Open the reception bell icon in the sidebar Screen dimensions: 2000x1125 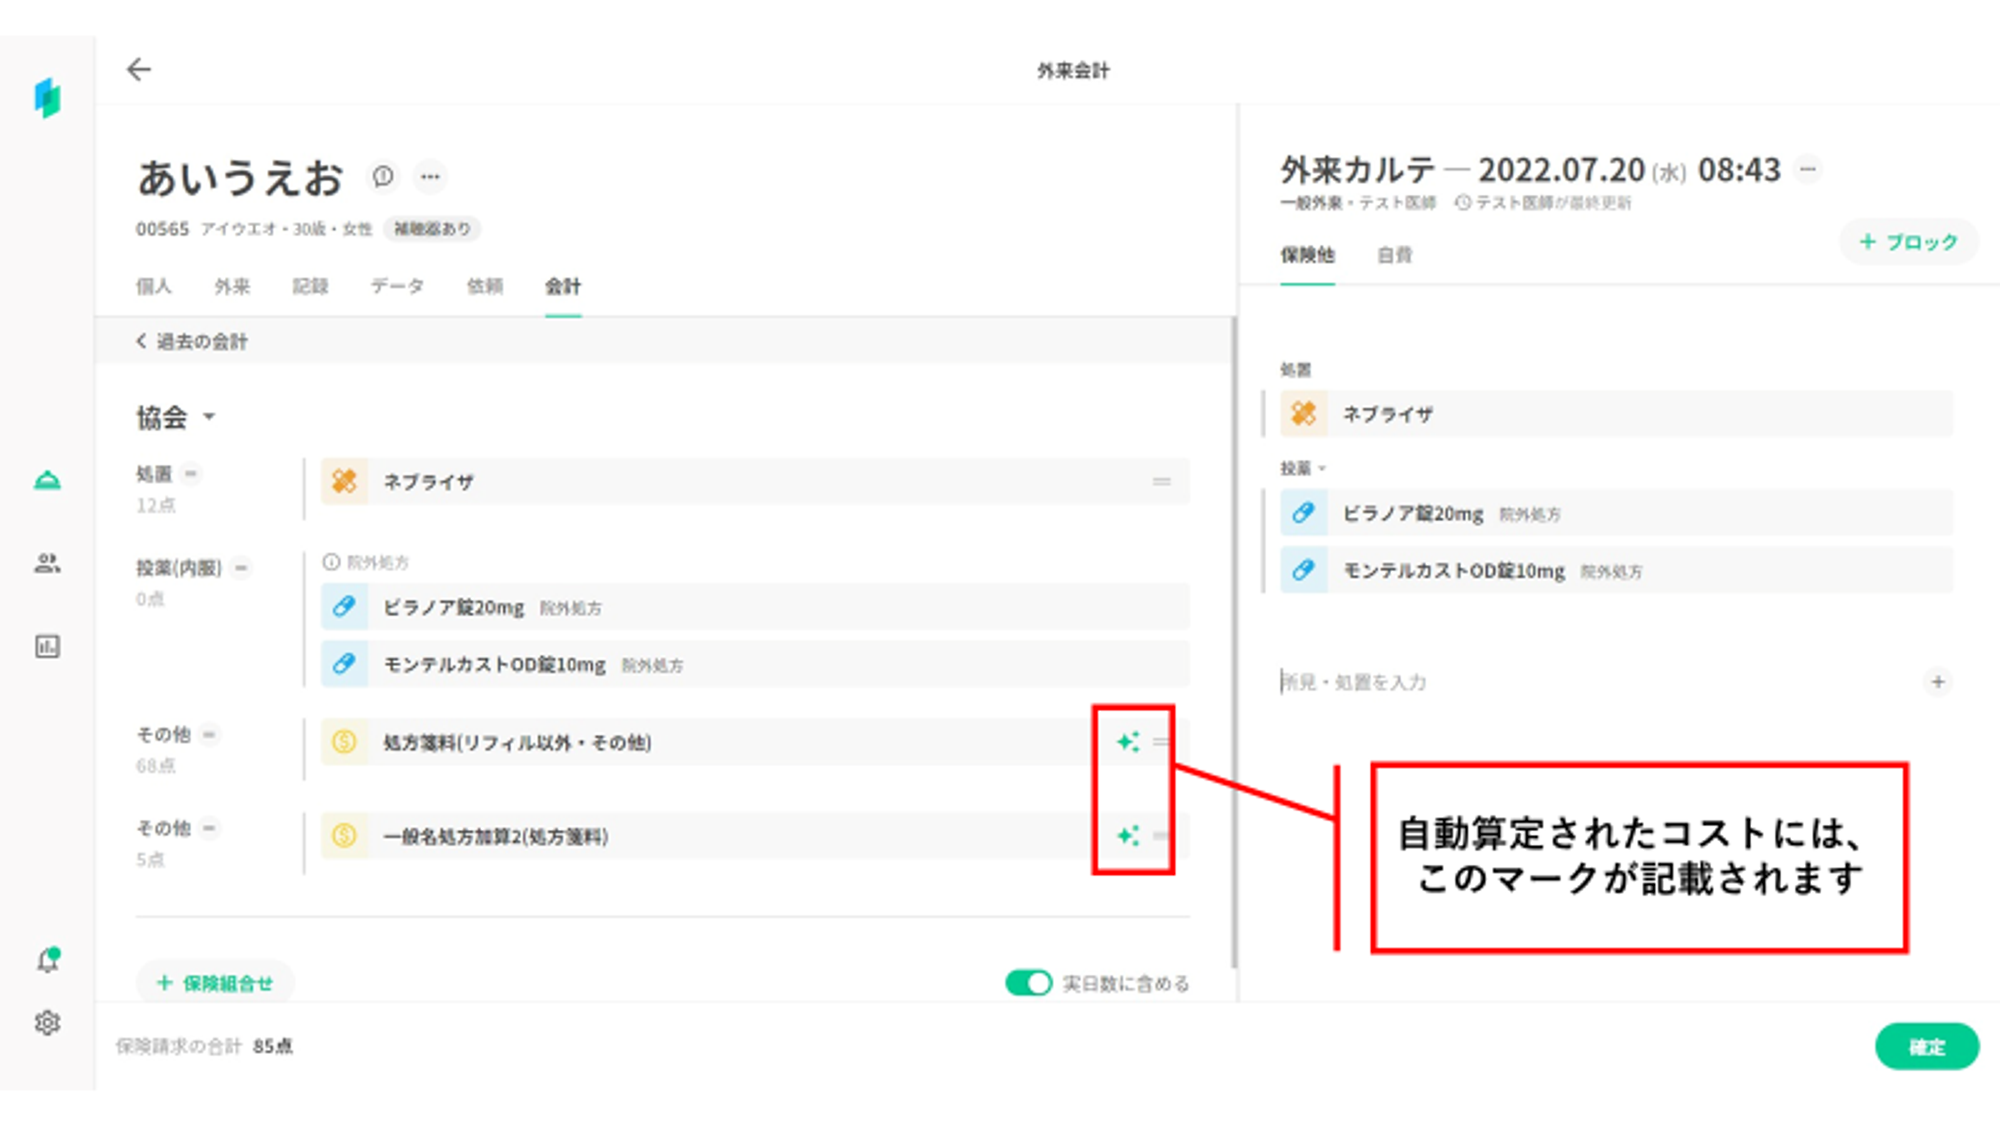click(x=47, y=481)
